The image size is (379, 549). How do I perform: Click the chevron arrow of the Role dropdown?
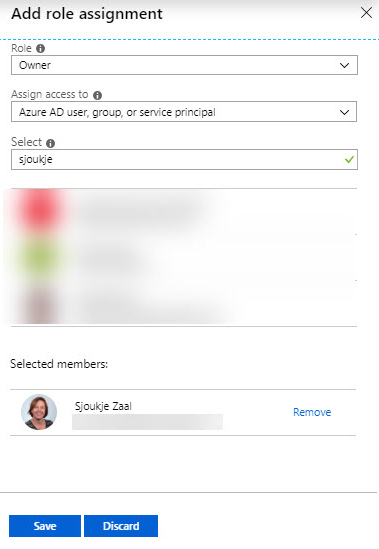coord(345,65)
